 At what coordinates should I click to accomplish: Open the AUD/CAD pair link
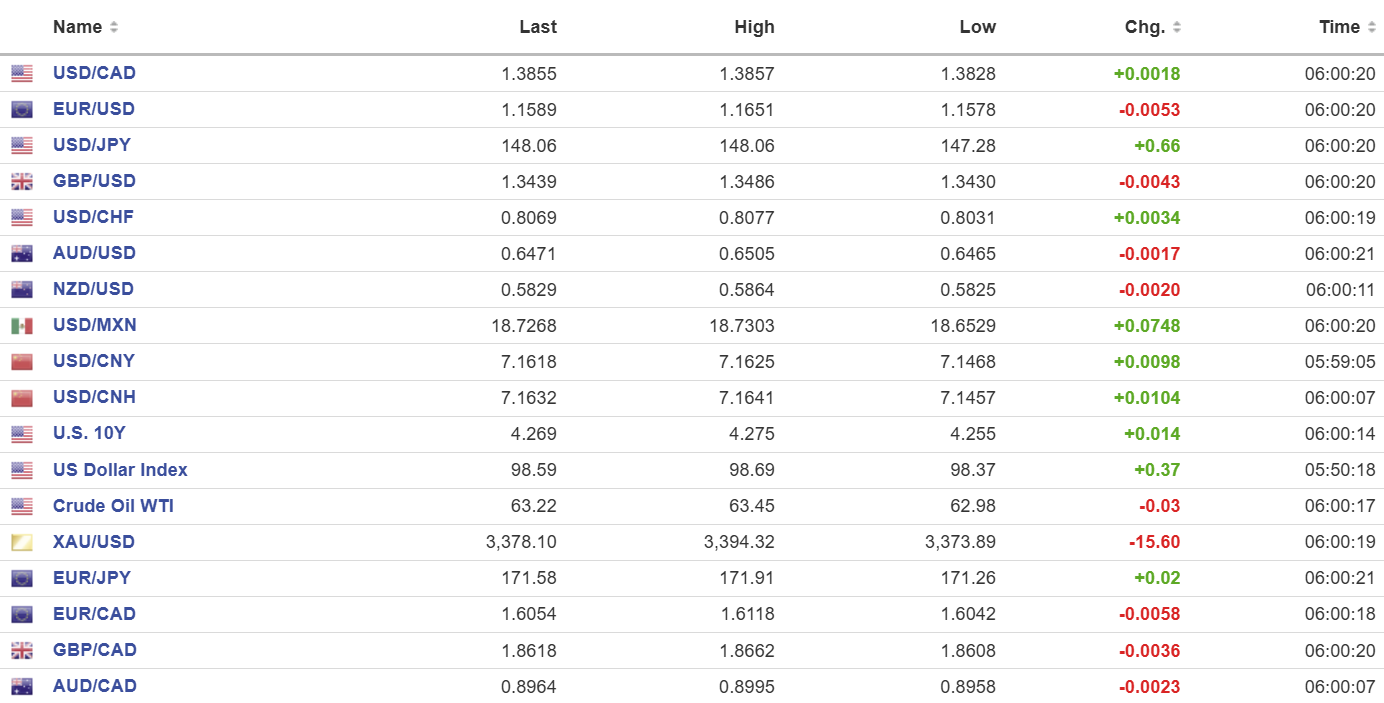click(x=95, y=686)
